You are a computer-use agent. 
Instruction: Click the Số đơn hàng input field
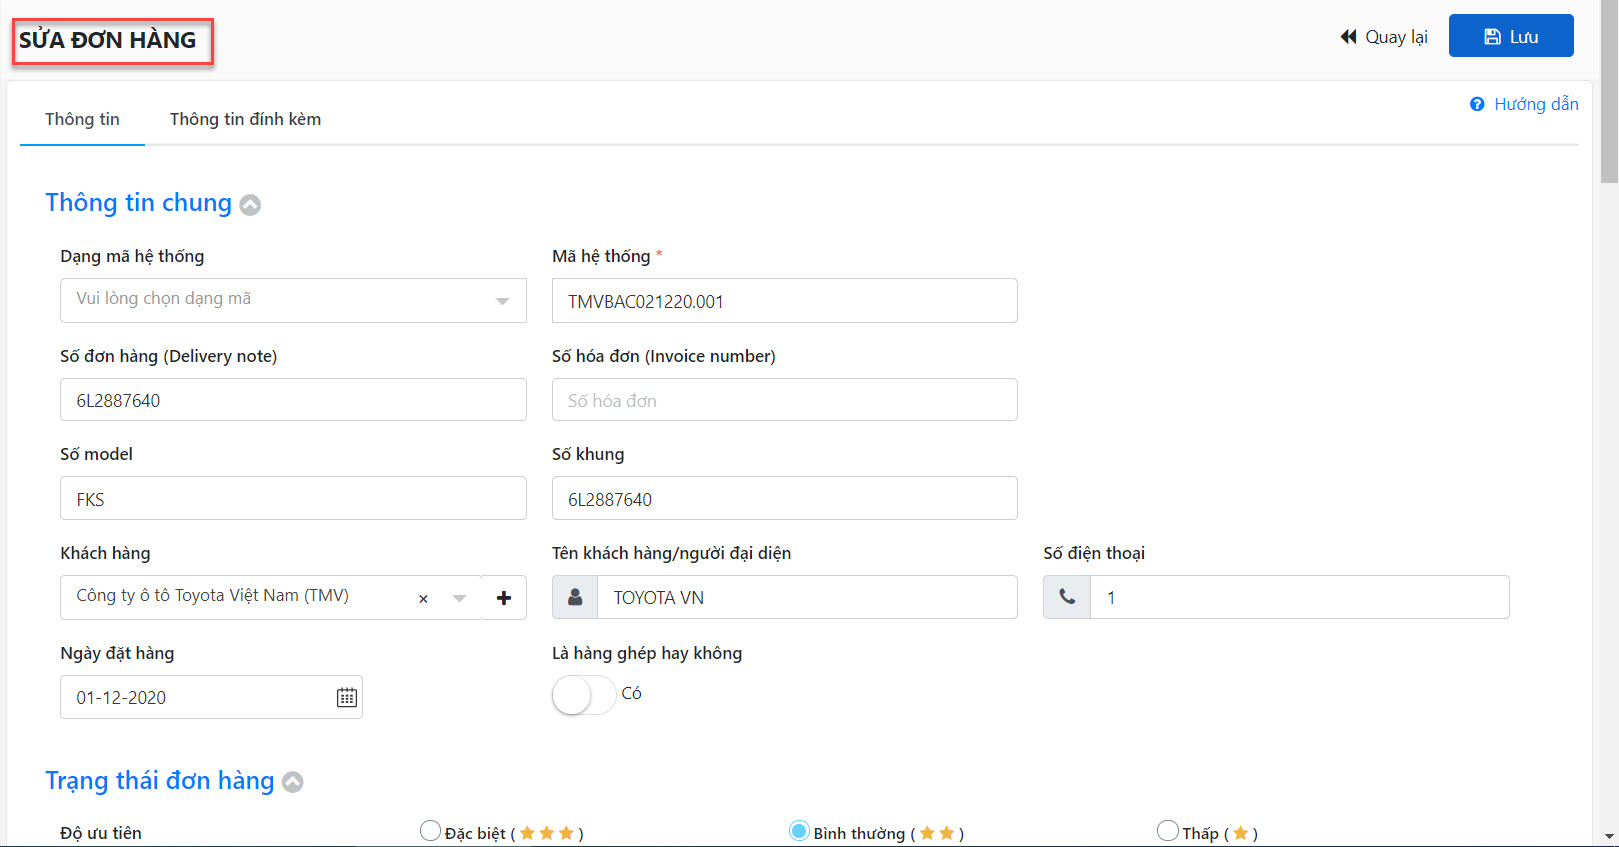tap(293, 399)
